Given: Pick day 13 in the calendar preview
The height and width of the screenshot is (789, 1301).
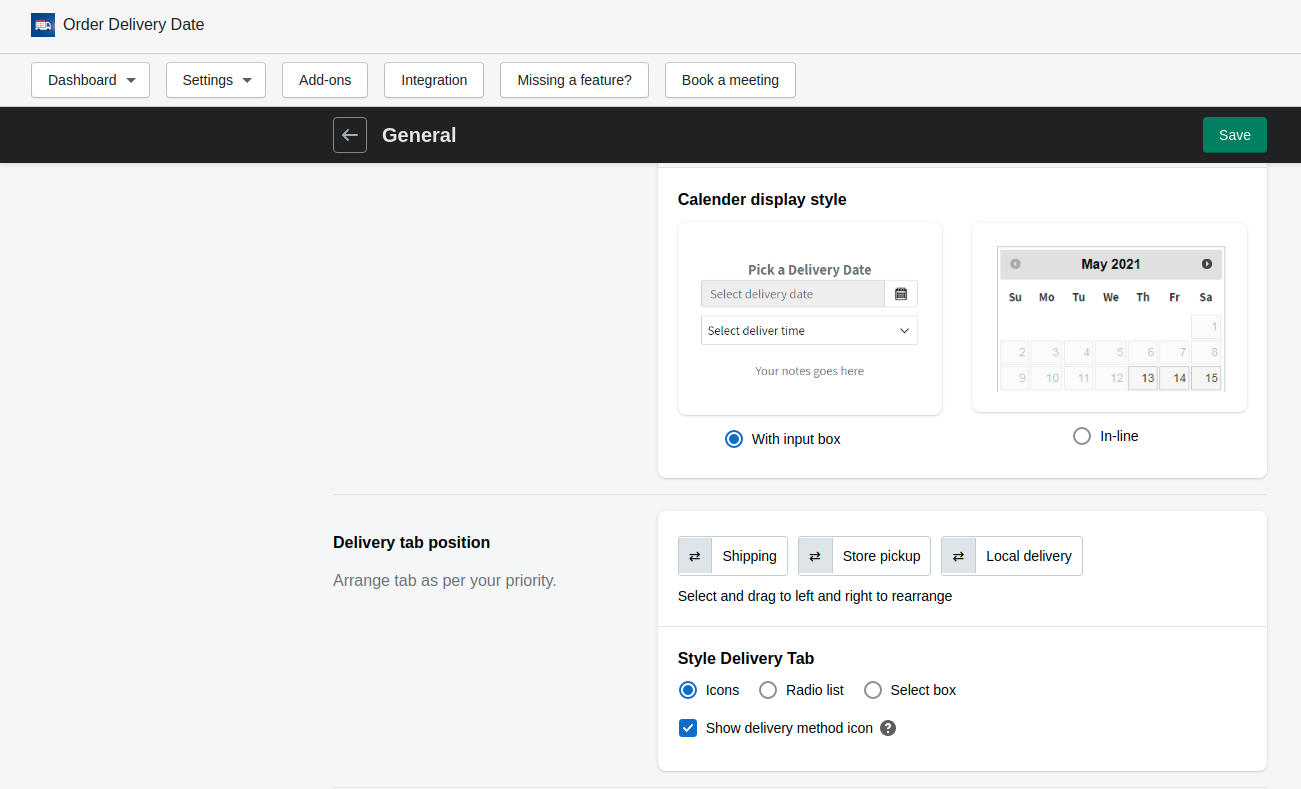Looking at the screenshot, I should (x=1143, y=378).
